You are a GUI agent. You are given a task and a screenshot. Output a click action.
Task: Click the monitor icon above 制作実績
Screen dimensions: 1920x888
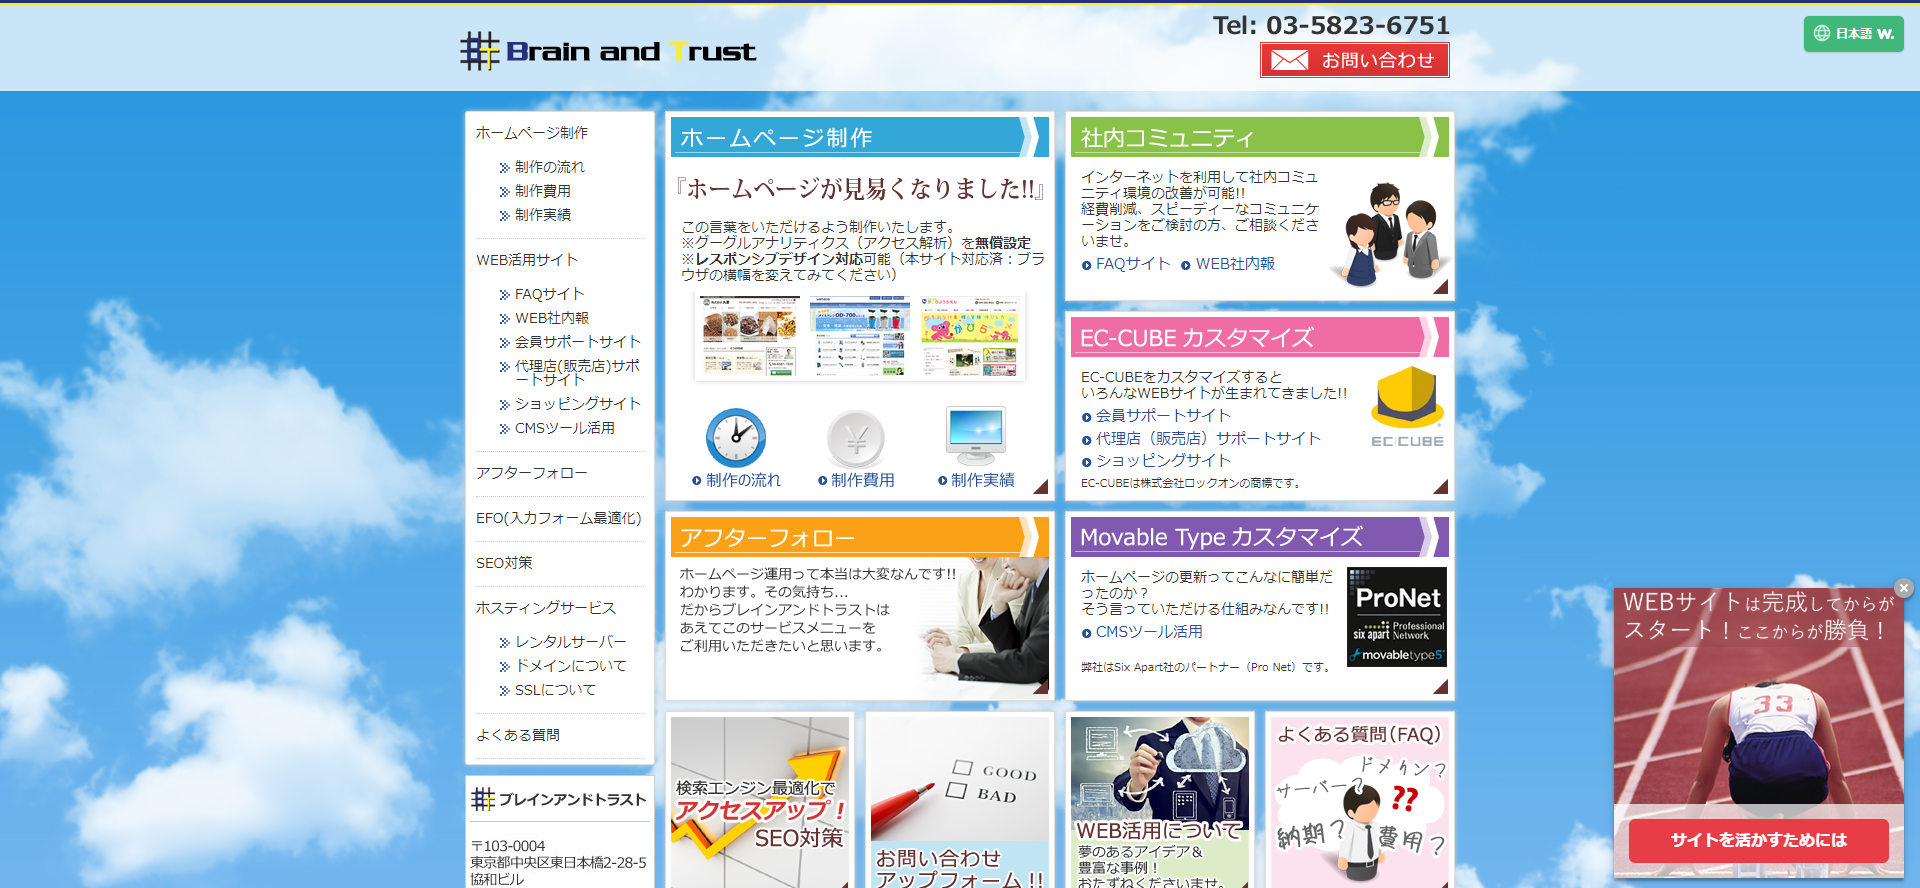tap(975, 435)
